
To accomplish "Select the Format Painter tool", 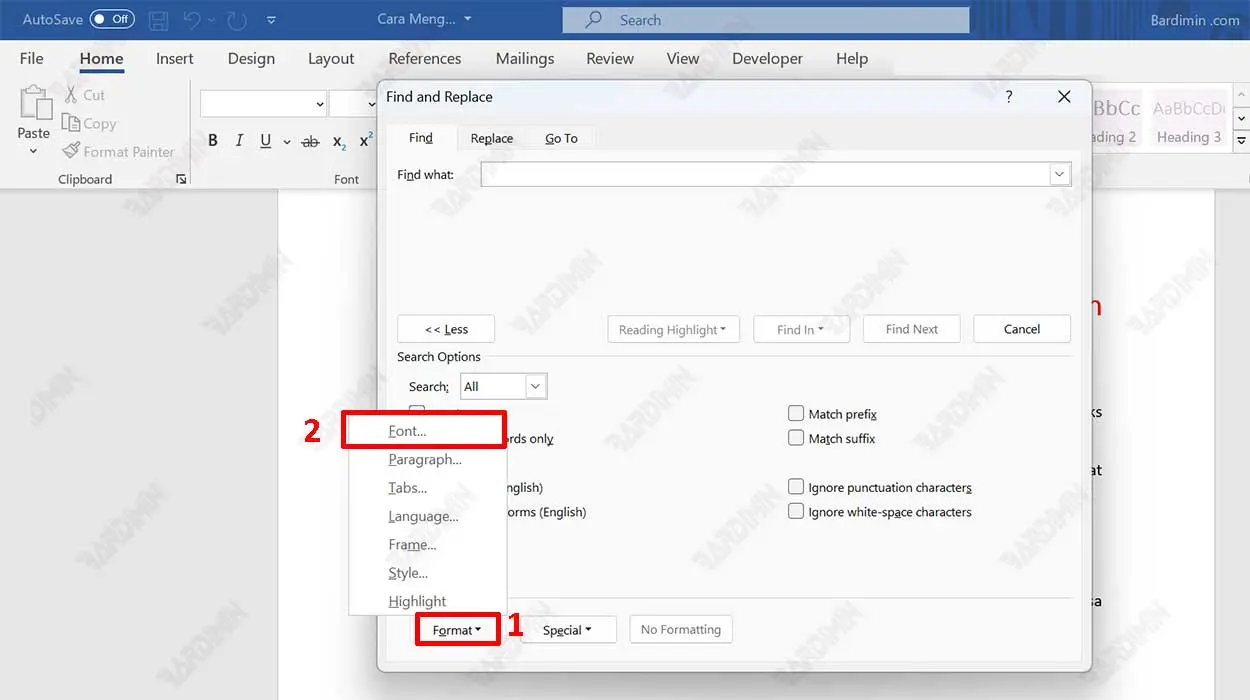I will (x=118, y=152).
